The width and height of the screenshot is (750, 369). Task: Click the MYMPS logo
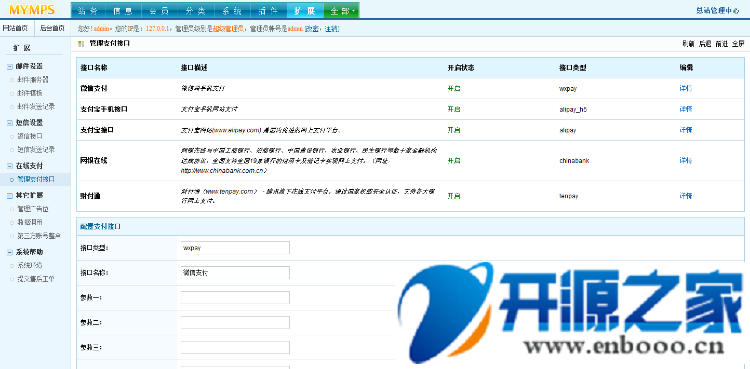pyautogui.click(x=32, y=10)
